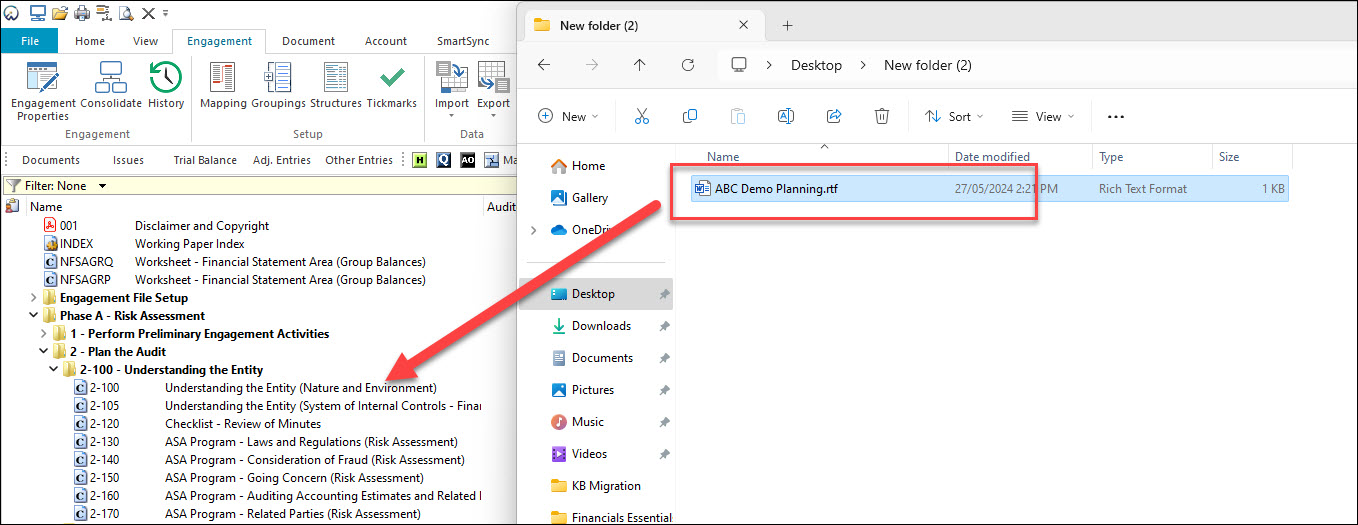Click the blue Q toolbar icon
The height and width of the screenshot is (525, 1358).
pyautogui.click(x=444, y=160)
